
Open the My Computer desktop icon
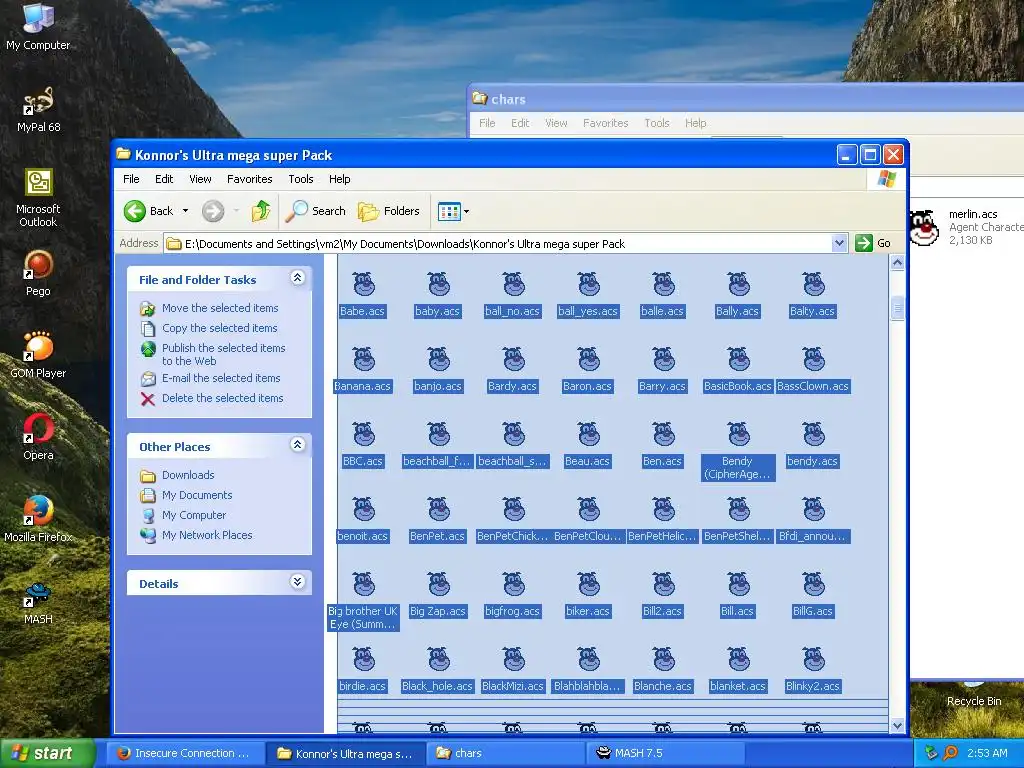pos(38,26)
